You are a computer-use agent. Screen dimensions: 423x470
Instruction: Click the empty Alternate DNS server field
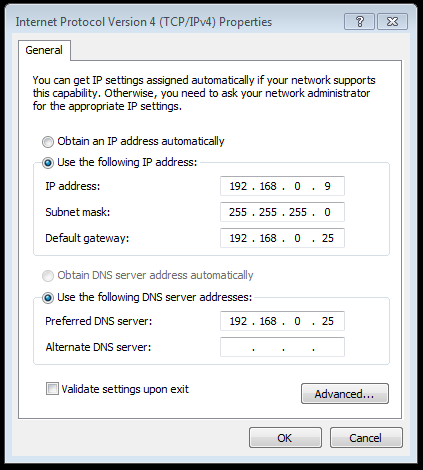coord(282,347)
